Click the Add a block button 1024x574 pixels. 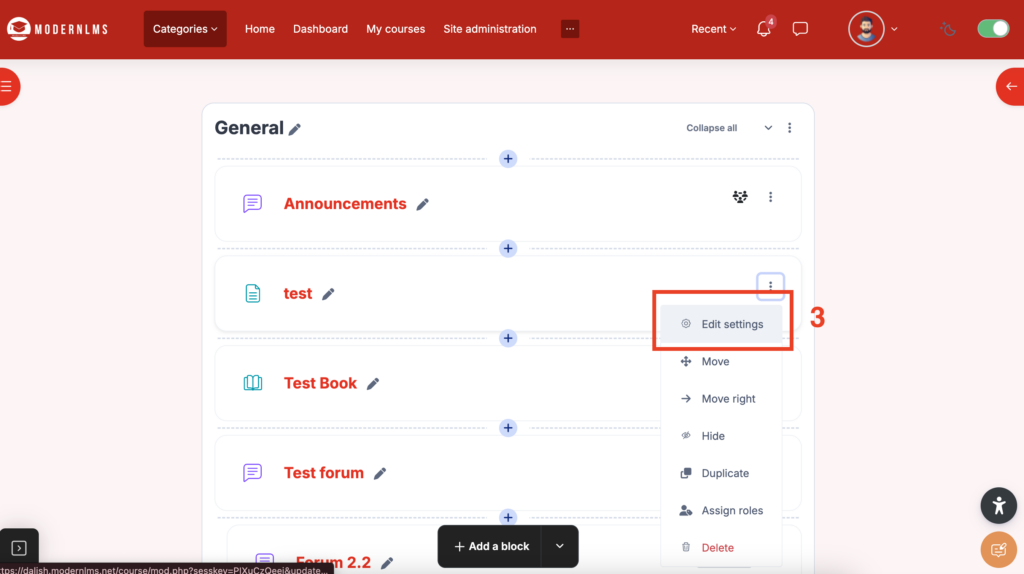[491, 546]
